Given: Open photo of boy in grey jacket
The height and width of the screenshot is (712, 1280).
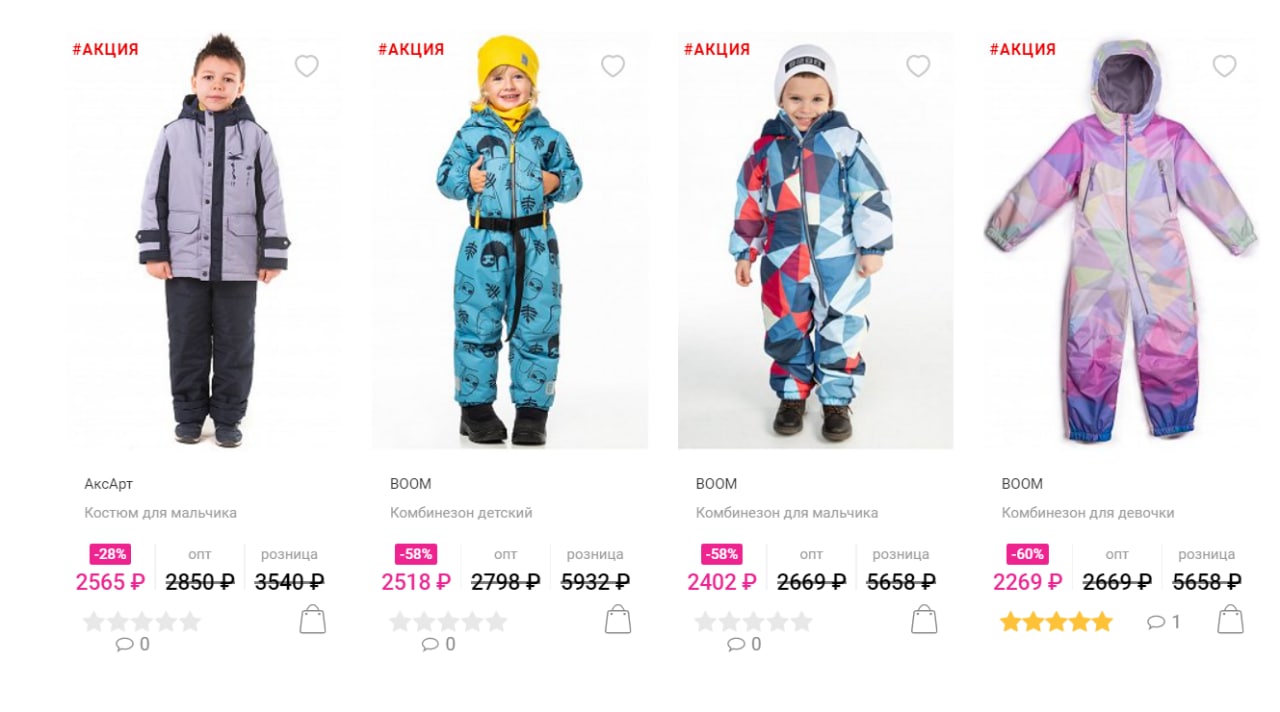Looking at the screenshot, I should [206, 241].
